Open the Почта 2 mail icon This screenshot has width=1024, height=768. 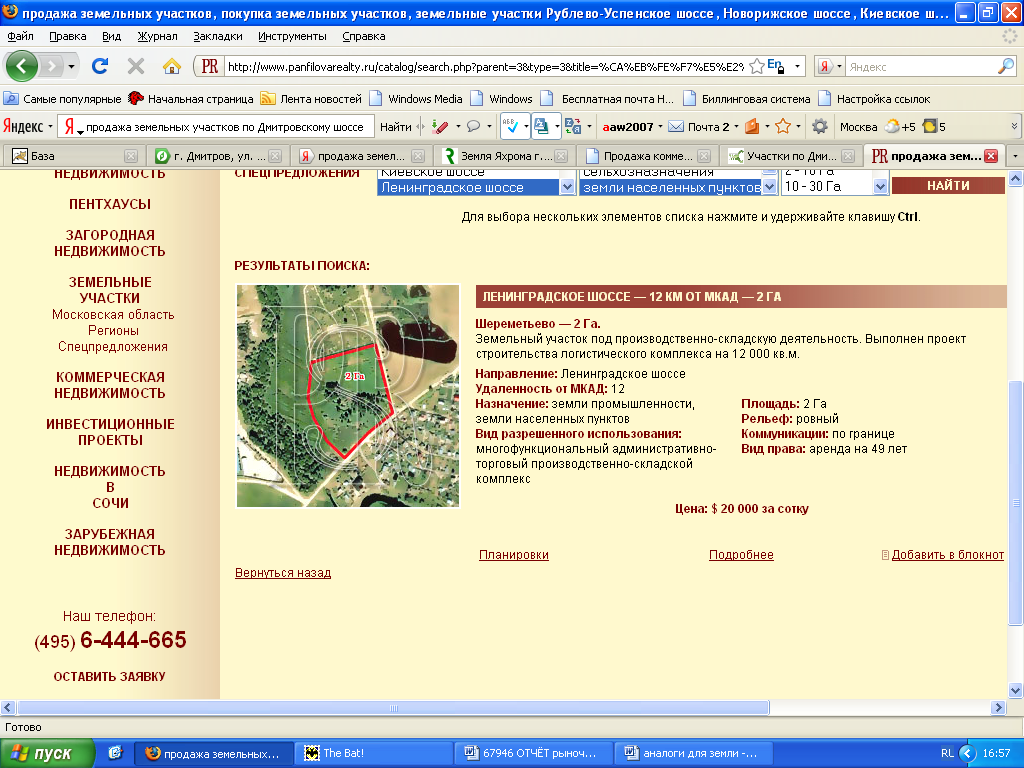coord(676,127)
